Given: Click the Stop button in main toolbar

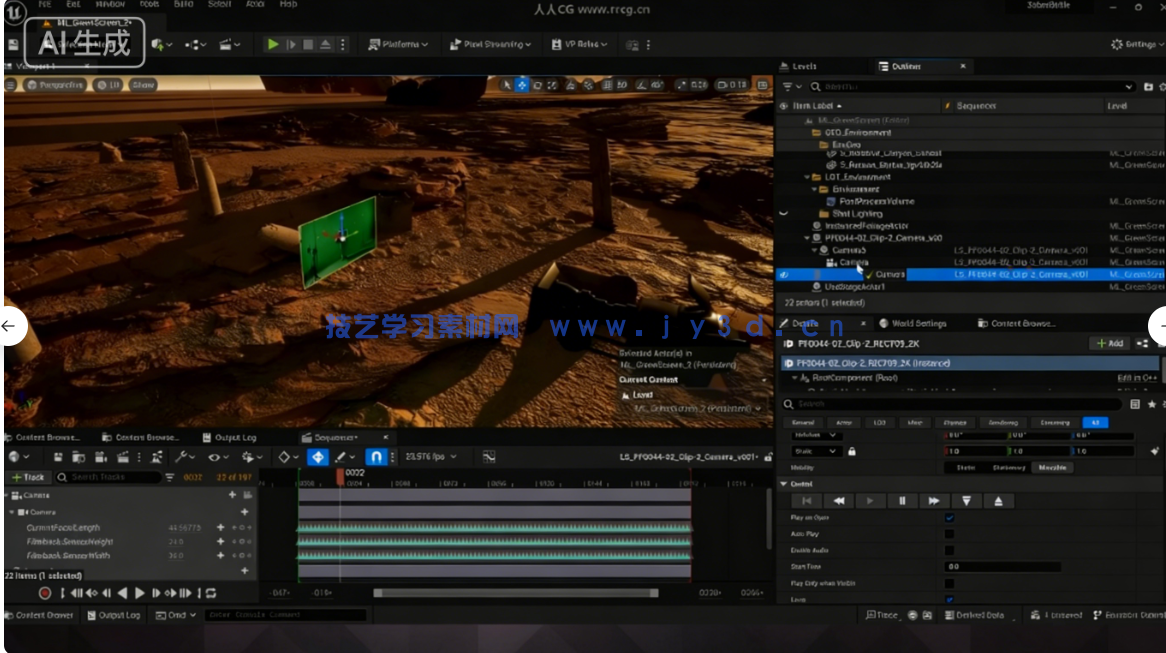Looking at the screenshot, I should click(x=308, y=44).
